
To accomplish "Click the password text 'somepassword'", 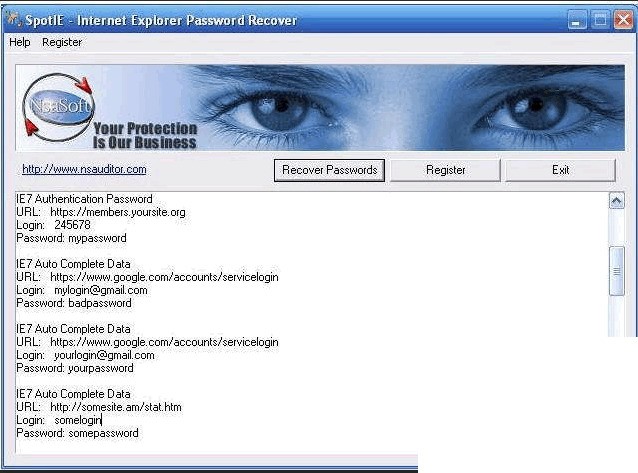I will (103, 433).
